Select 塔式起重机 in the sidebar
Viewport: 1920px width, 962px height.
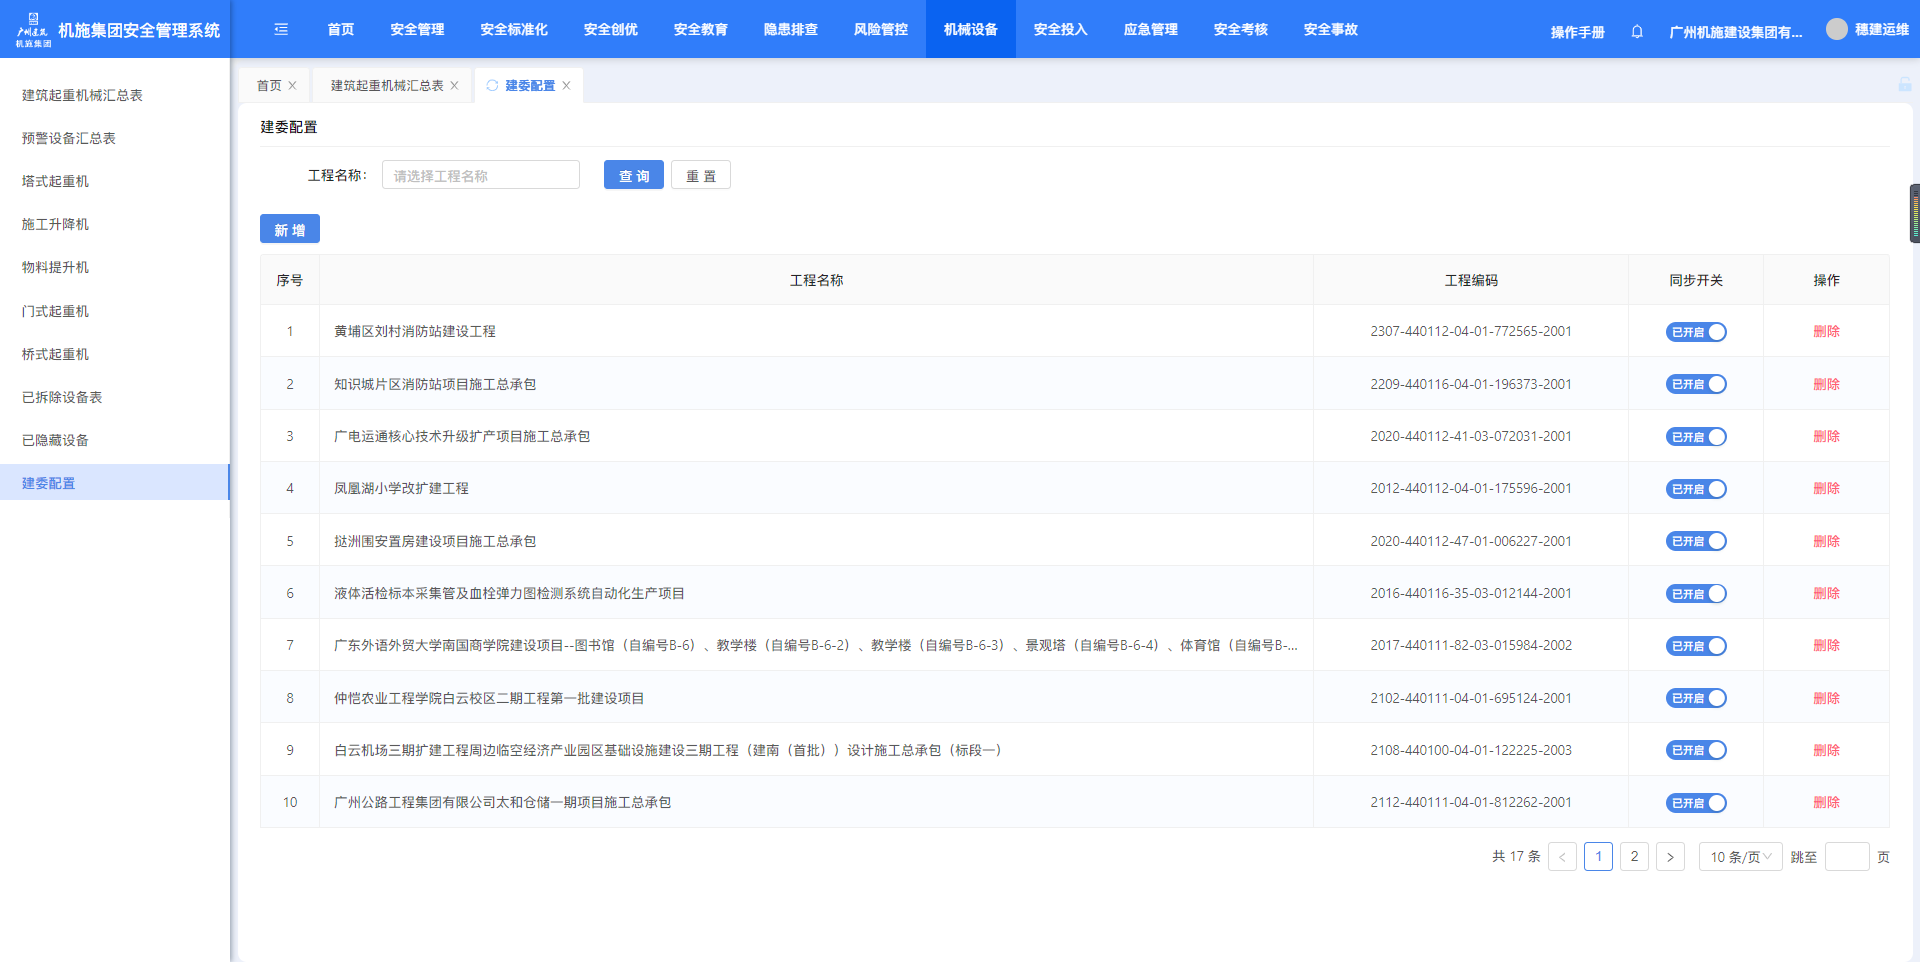coord(56,181)
